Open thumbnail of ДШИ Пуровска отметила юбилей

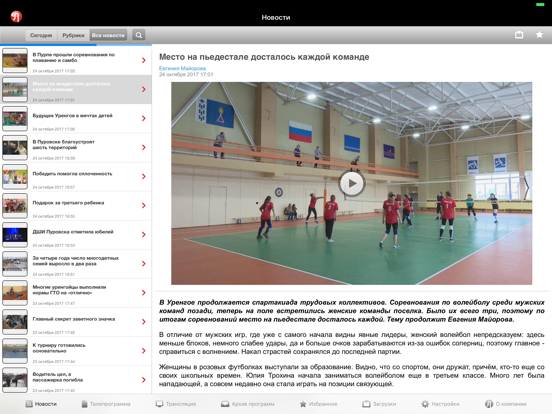pyautogui.click(x=15, y=235)
